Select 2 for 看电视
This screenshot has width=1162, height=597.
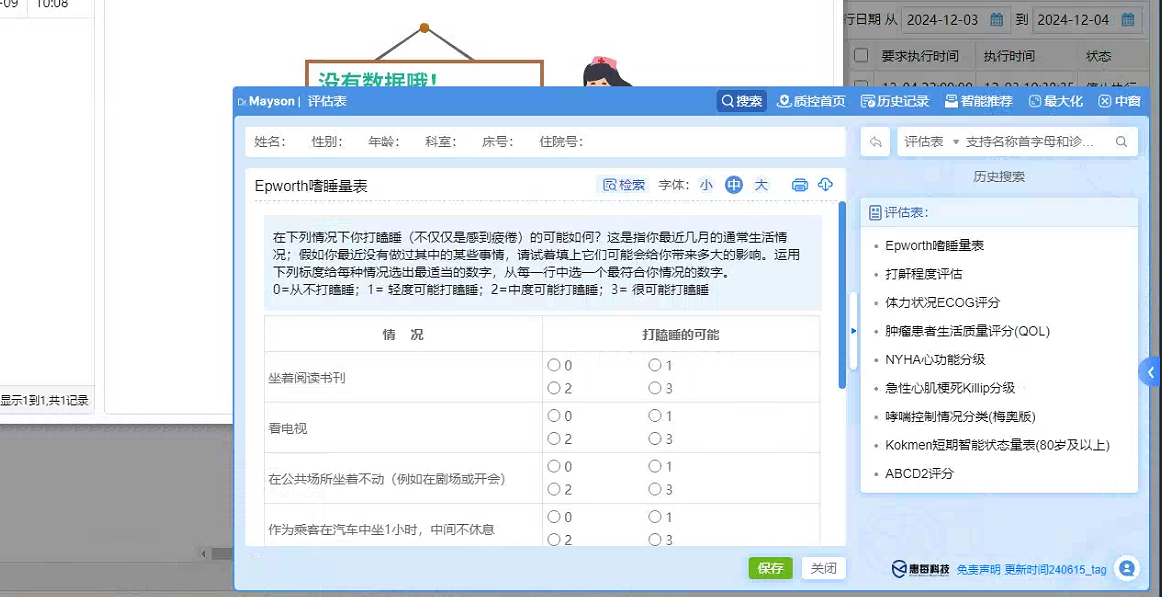[x=554, y=439]
